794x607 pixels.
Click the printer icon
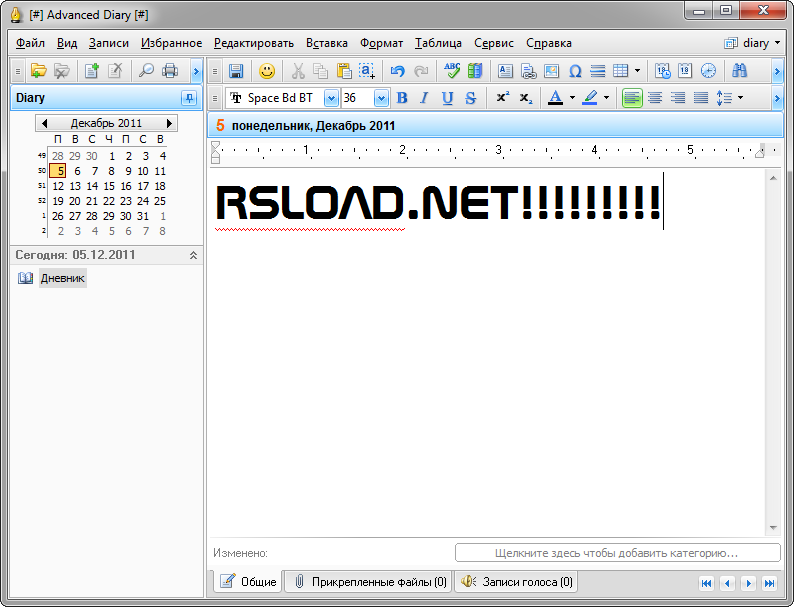[x=170, y=71]
